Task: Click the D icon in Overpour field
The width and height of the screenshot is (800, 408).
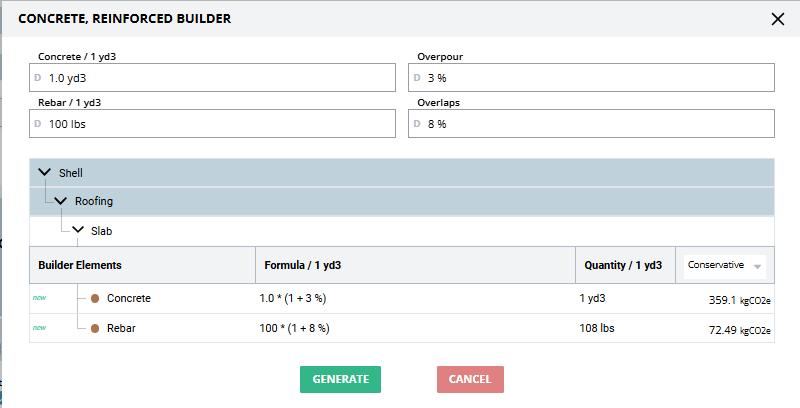Action: 417,77
